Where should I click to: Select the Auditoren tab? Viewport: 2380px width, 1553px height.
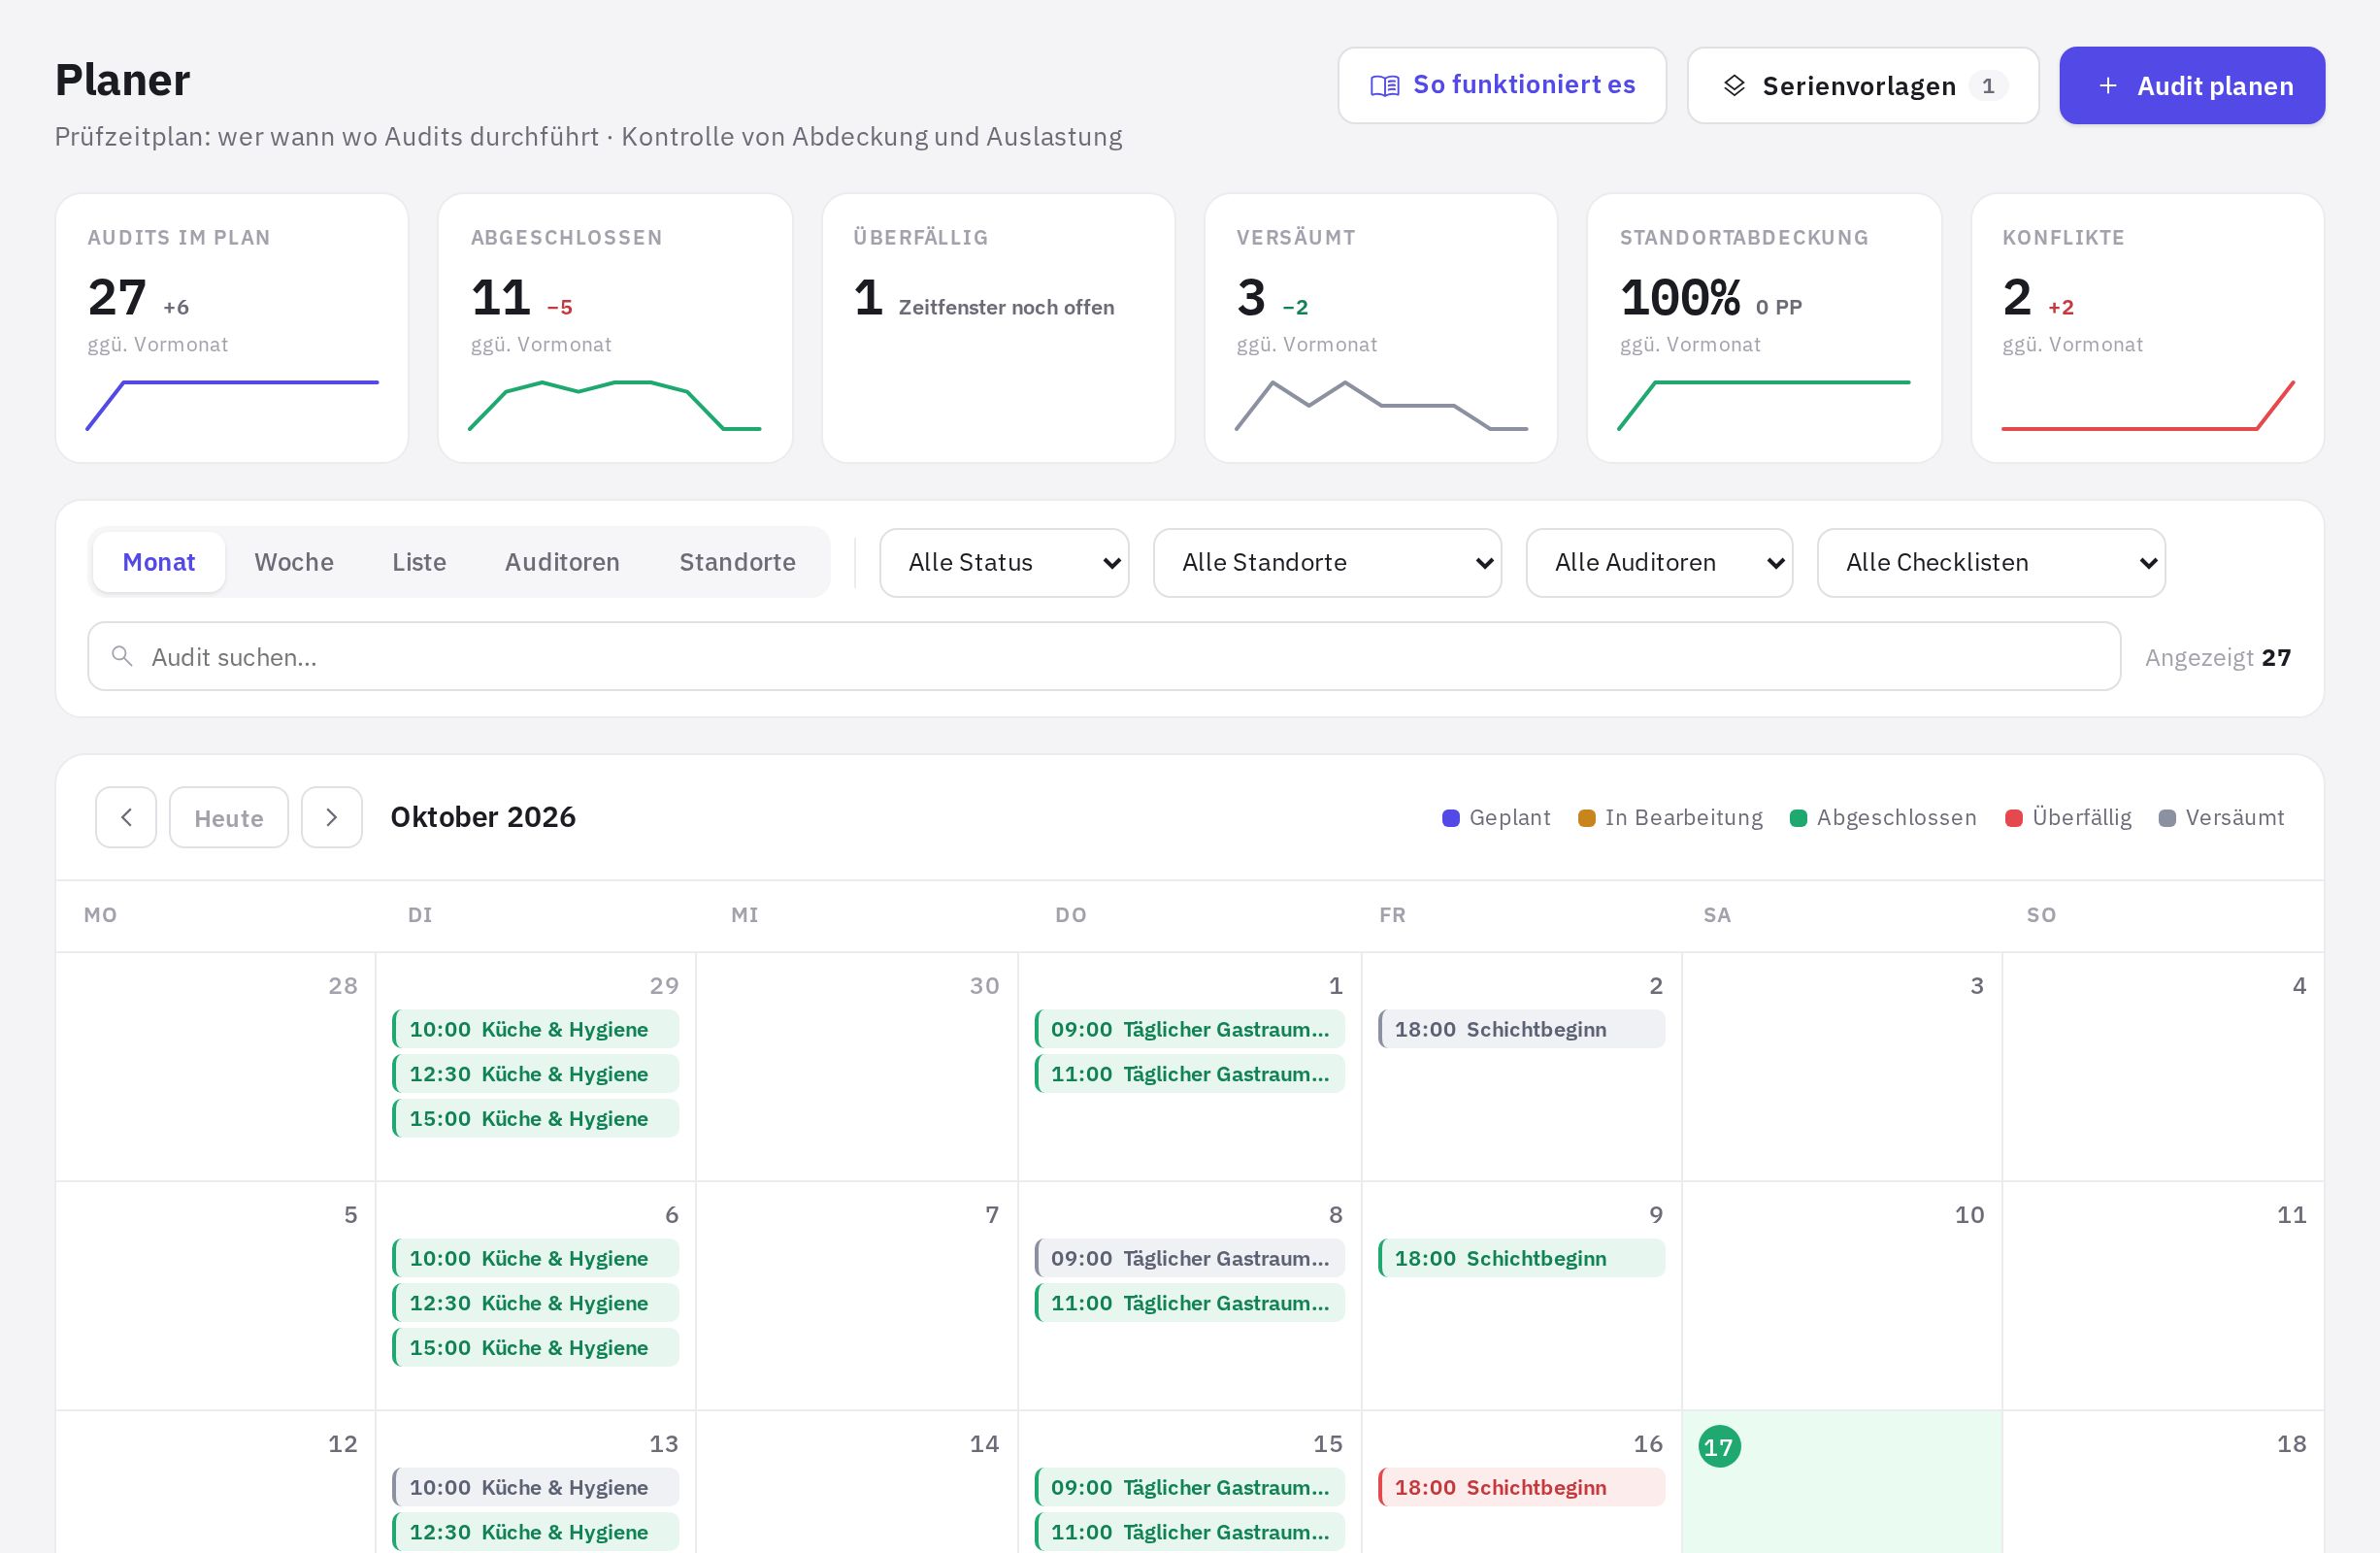point(562,562)
